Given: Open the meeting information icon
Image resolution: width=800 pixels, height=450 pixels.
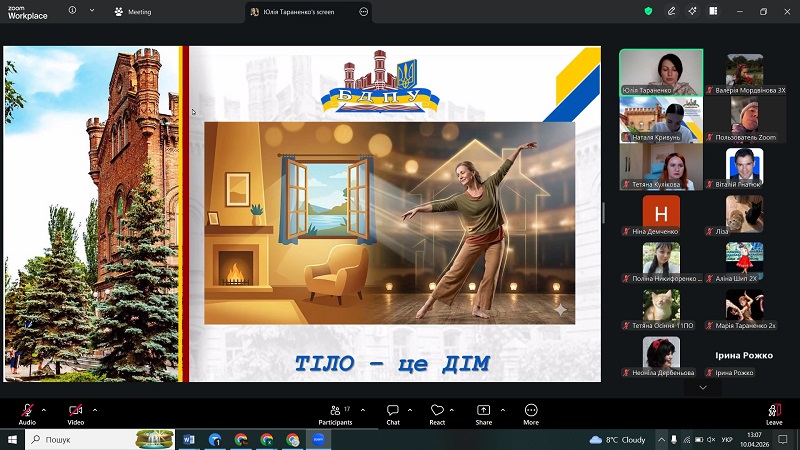Looking at the screenshot, I should tap(72, 11).
